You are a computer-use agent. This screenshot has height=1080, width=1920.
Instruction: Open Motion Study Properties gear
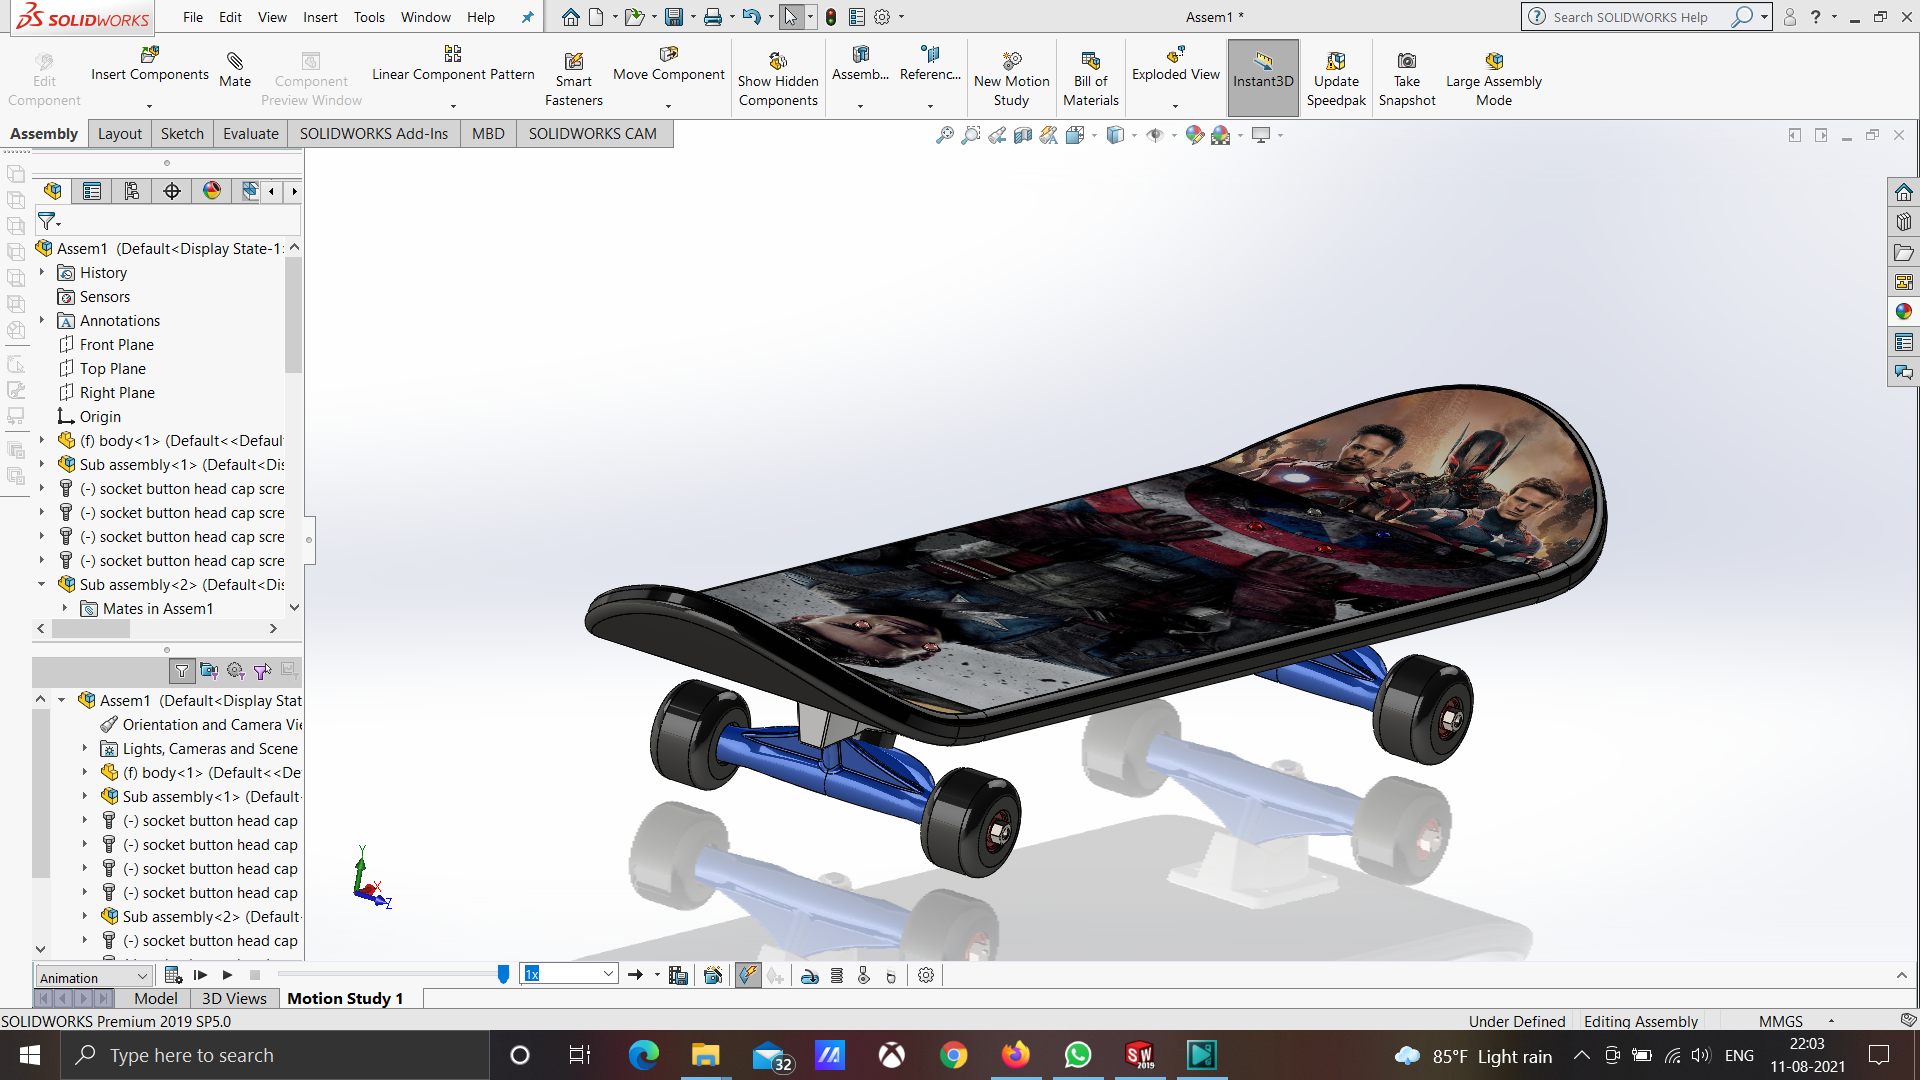(x=926, y=975)
